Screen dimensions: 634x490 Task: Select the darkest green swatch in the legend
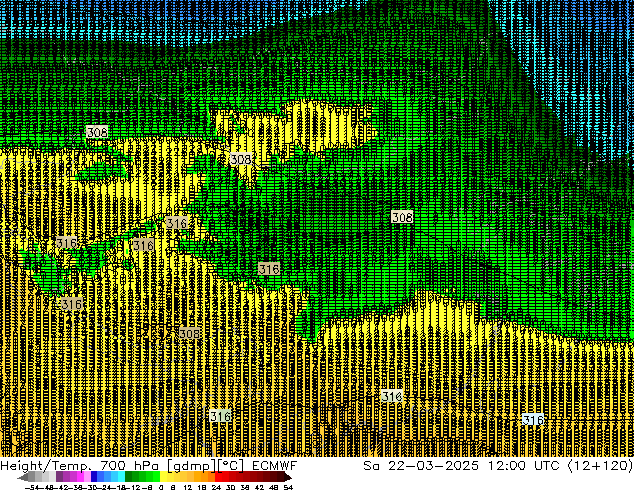pos(129,477)
